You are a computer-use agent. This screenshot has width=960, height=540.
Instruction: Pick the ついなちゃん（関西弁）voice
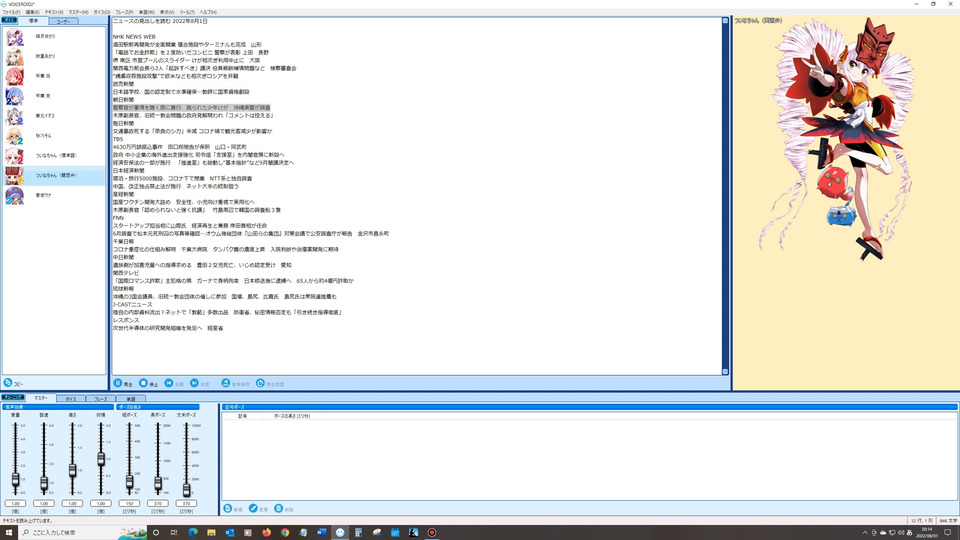click(x=54, y=176)
